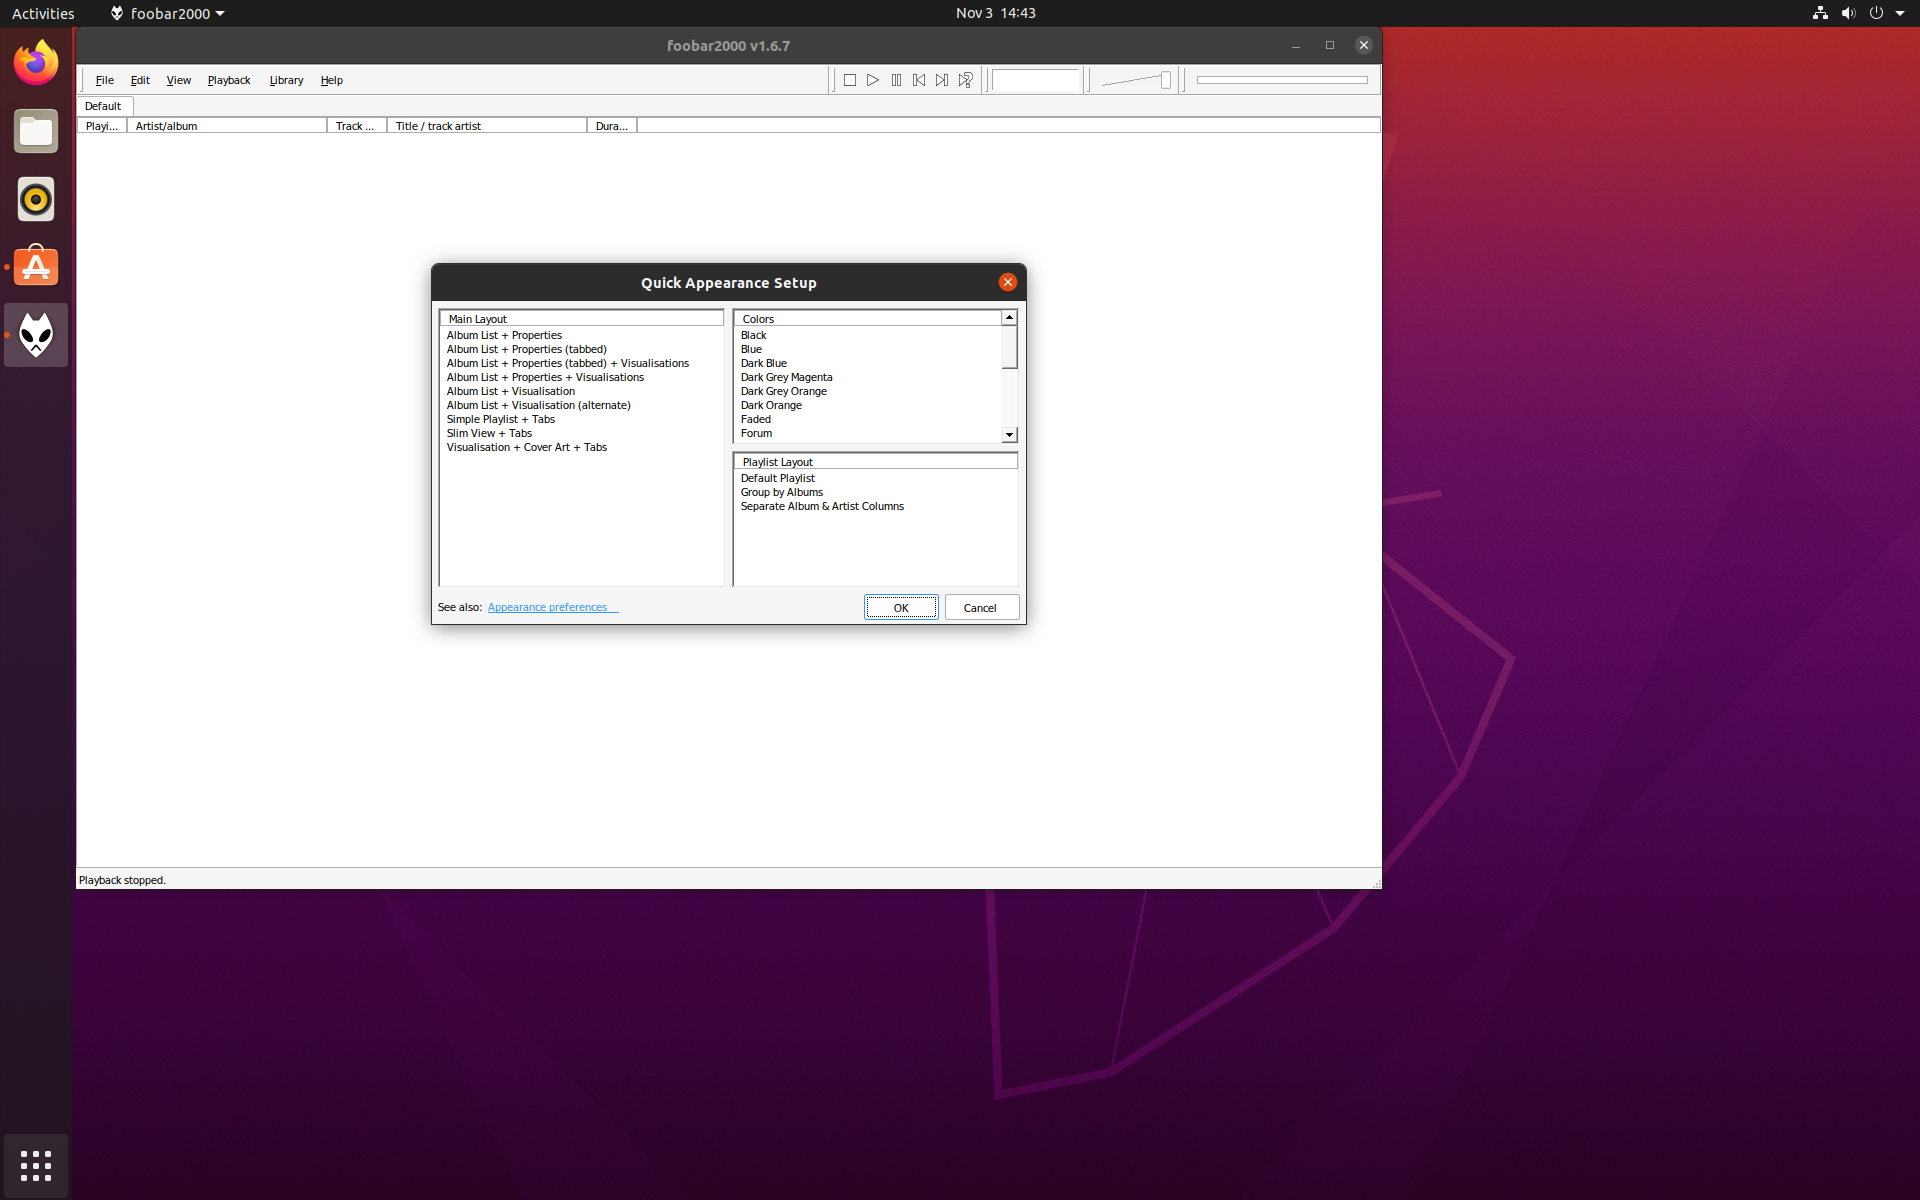Viewport: 1920px width, 1200px height.
Task: Open Ubuntu Software from the dock
Action: click(36, 267)
